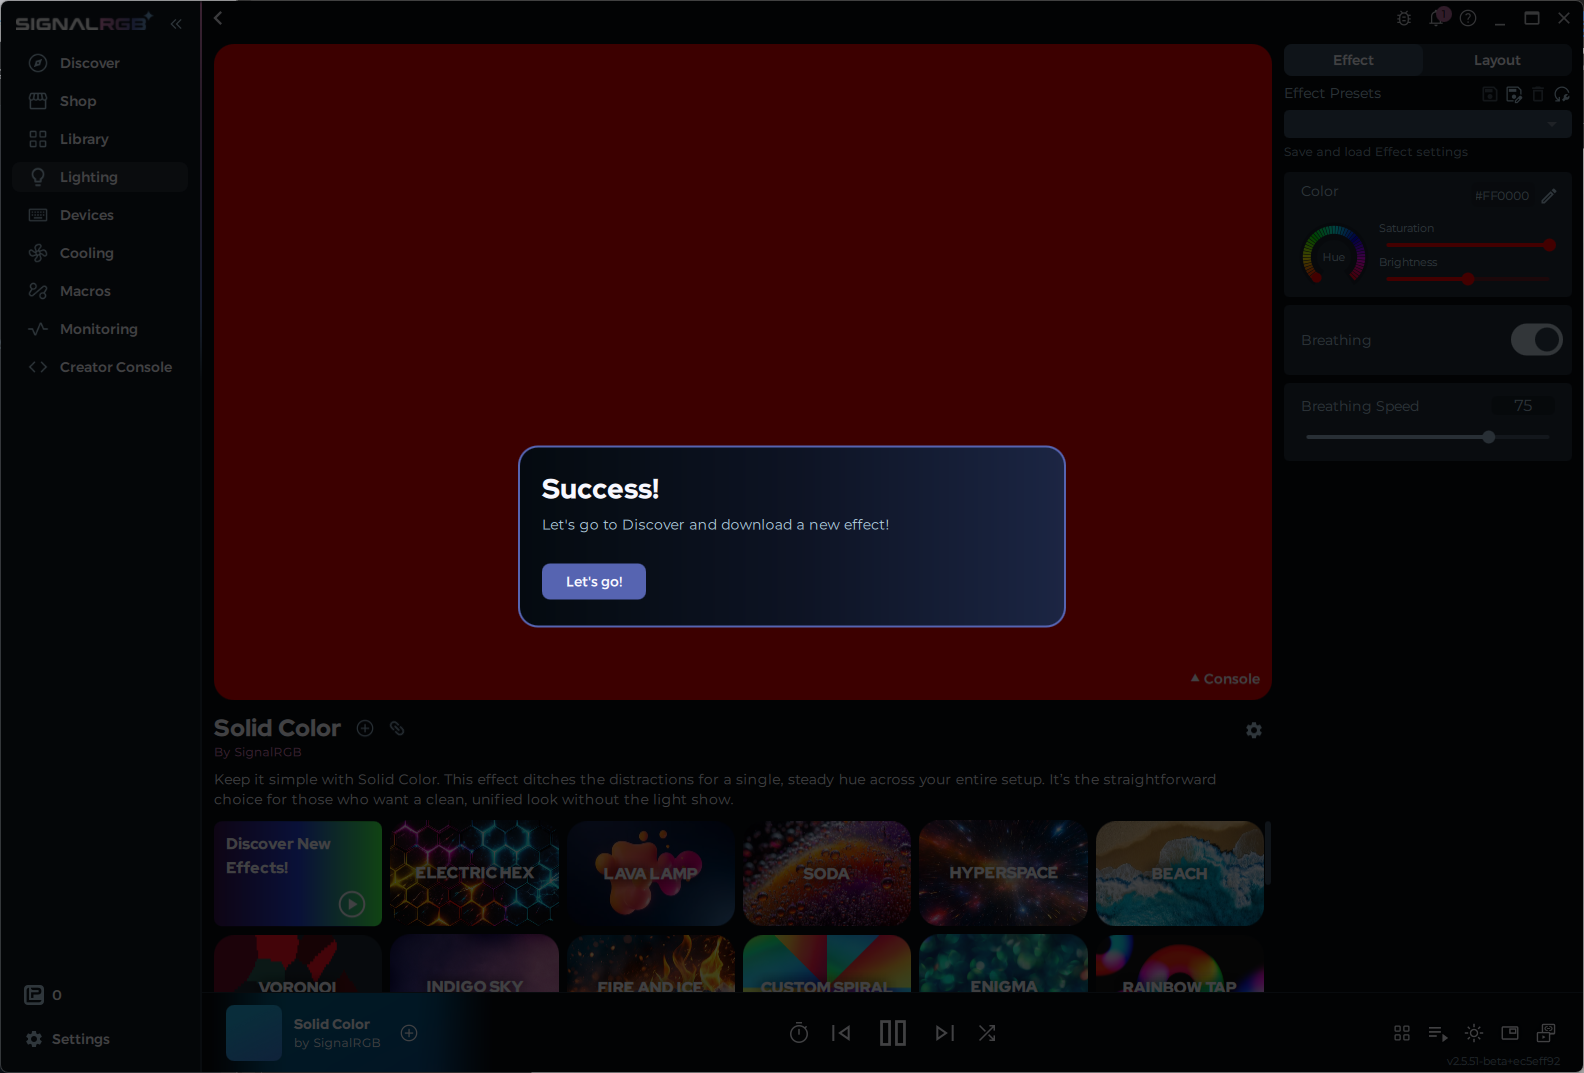Pause the effect playback
This screenshot has height=1073, width=1584.
click(893, 1033)
